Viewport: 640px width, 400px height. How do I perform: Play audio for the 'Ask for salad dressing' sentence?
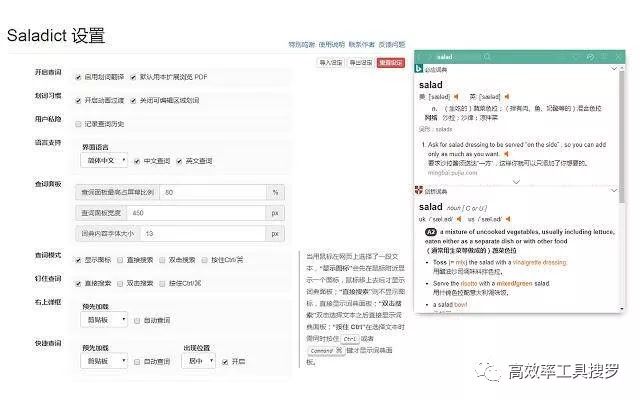(x=506, y=154)
